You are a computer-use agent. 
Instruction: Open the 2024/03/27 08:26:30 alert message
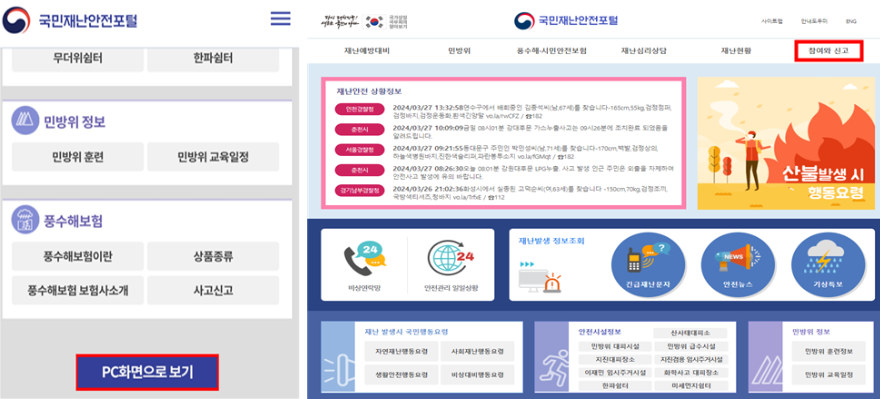[x=533, y=172]
